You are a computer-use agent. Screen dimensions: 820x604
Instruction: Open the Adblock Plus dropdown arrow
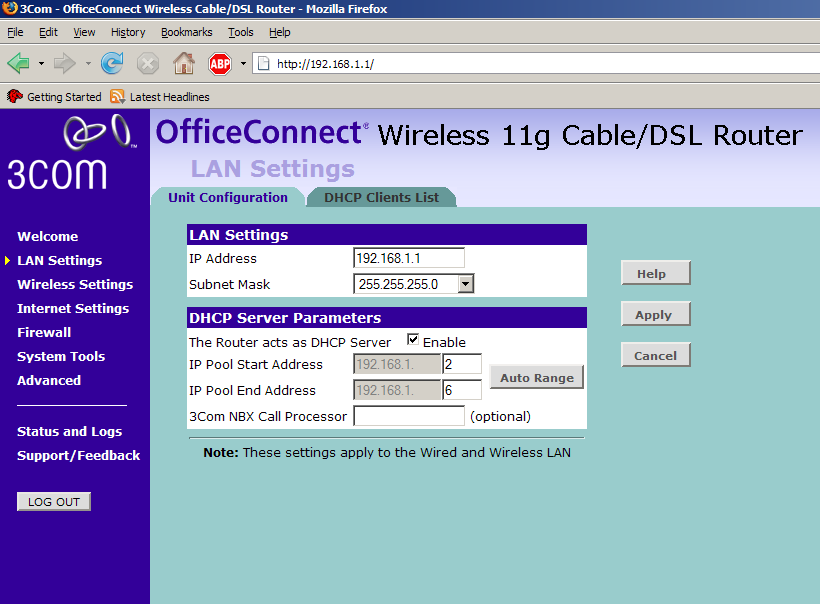243,64
